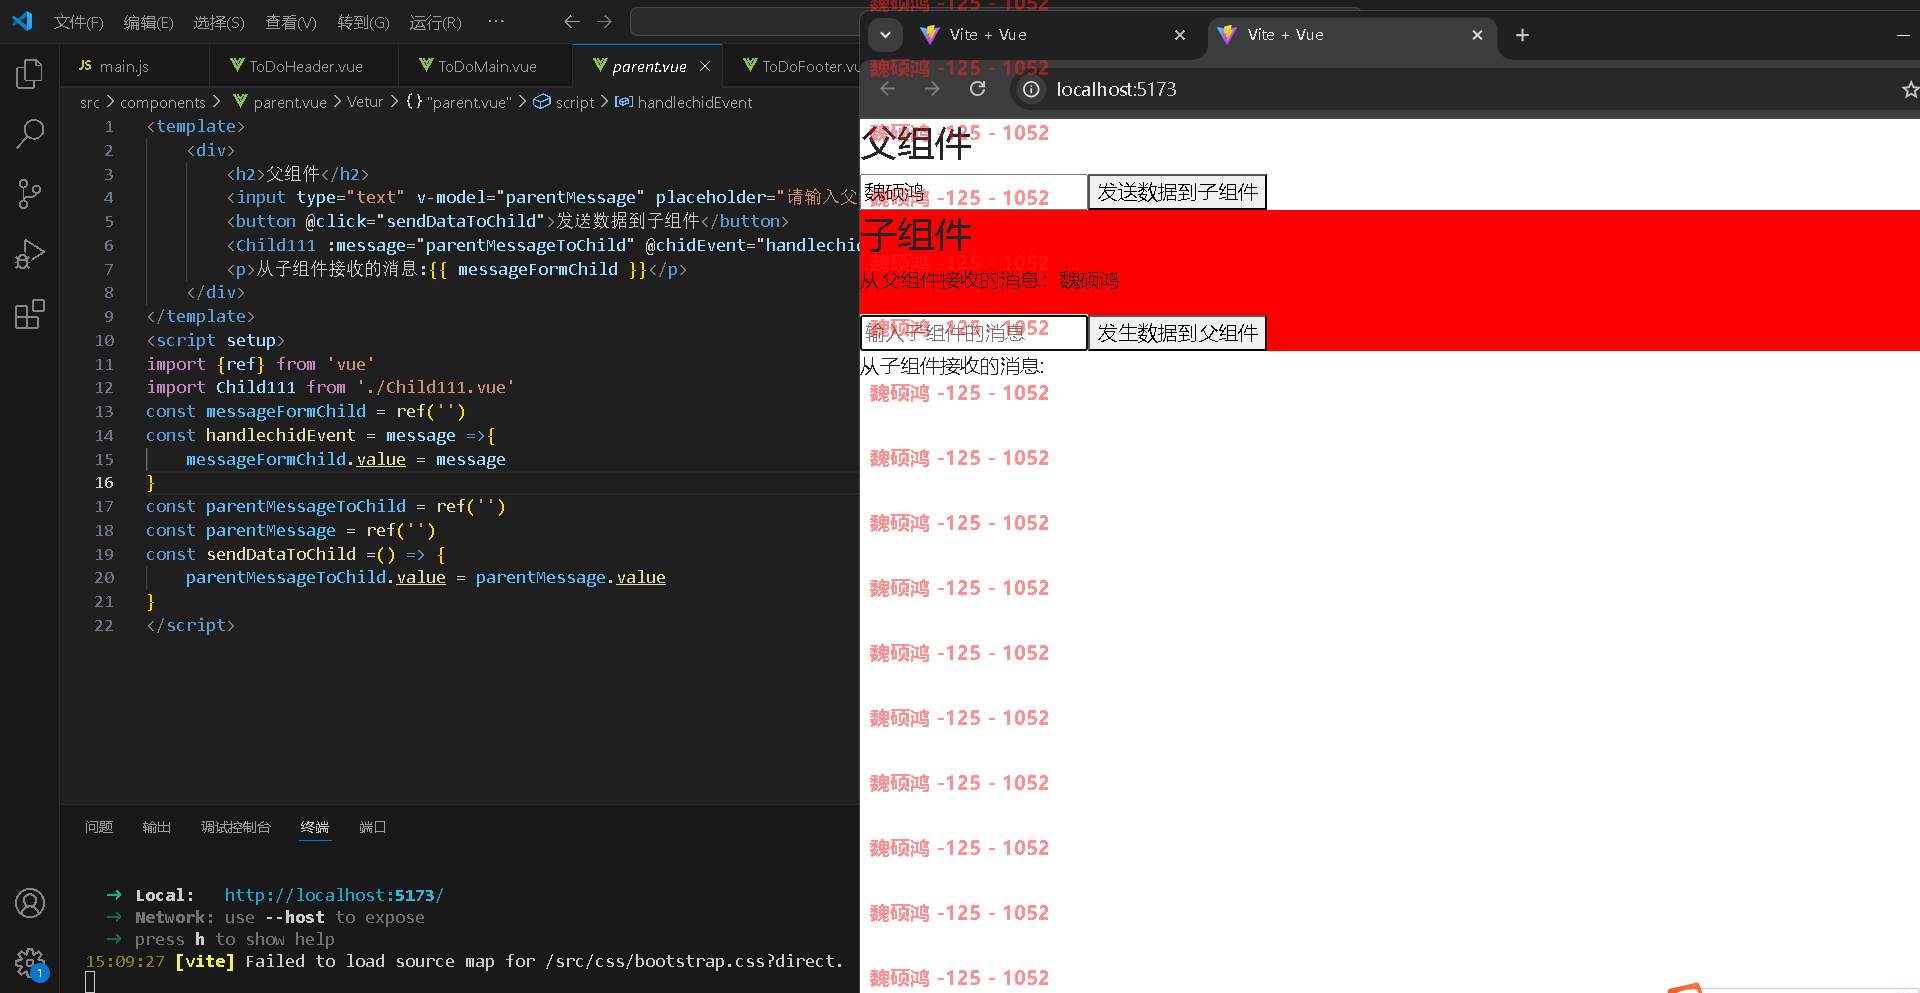Click the 子组件 heading on the page
1920x993 pixels.
click(916, 236)
